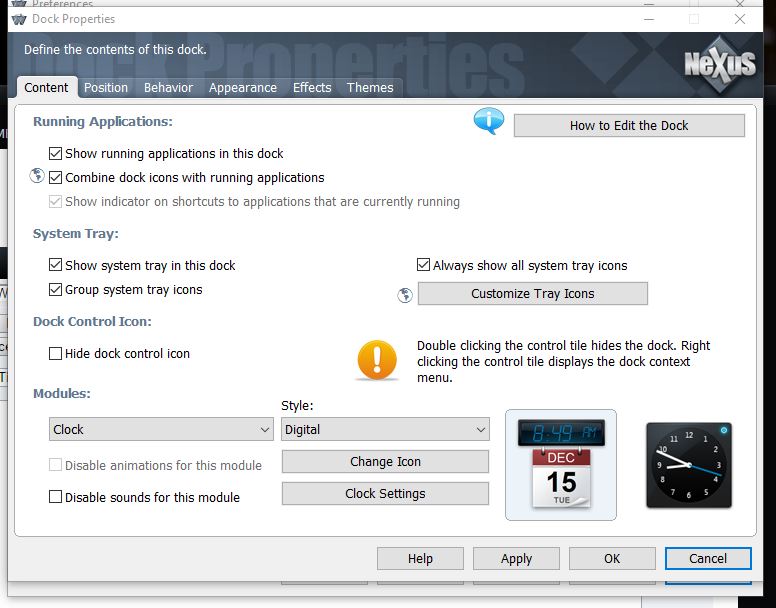Toggle Always show all system tray icons
Viewport: 776px width, 608px height.
click(424, 266)
